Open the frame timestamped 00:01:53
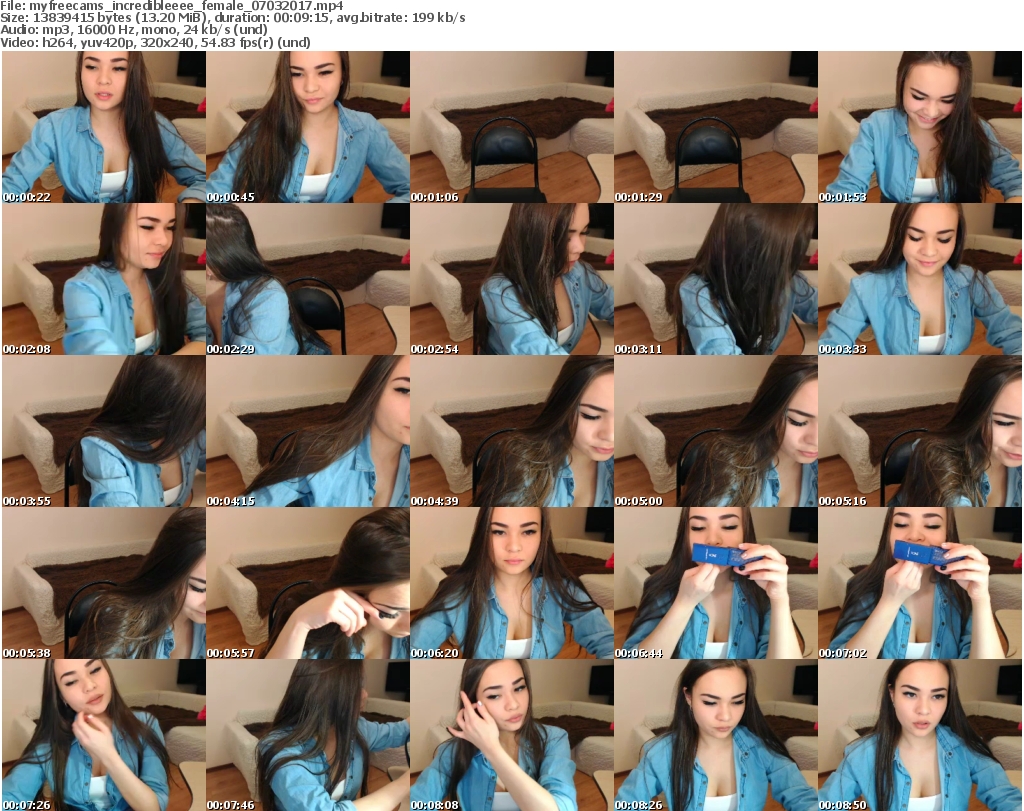Screen dimensions: 1024x811 click(x=920, y=127)
